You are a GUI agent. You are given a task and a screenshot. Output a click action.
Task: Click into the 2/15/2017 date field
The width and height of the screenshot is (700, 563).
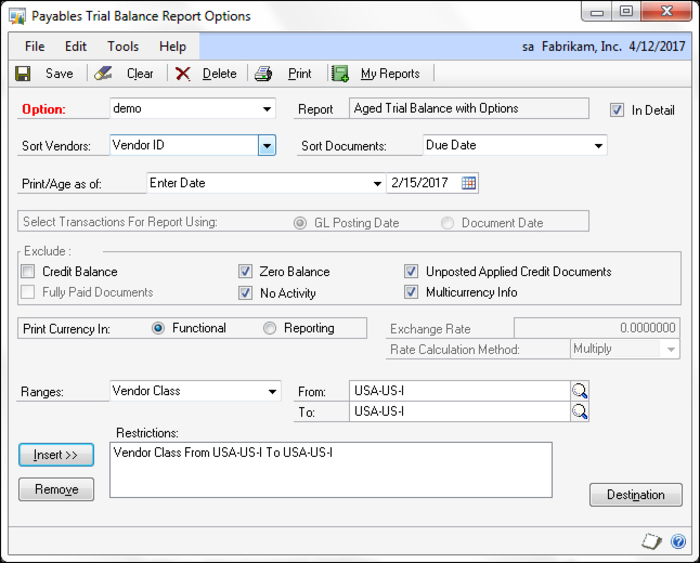424,183
